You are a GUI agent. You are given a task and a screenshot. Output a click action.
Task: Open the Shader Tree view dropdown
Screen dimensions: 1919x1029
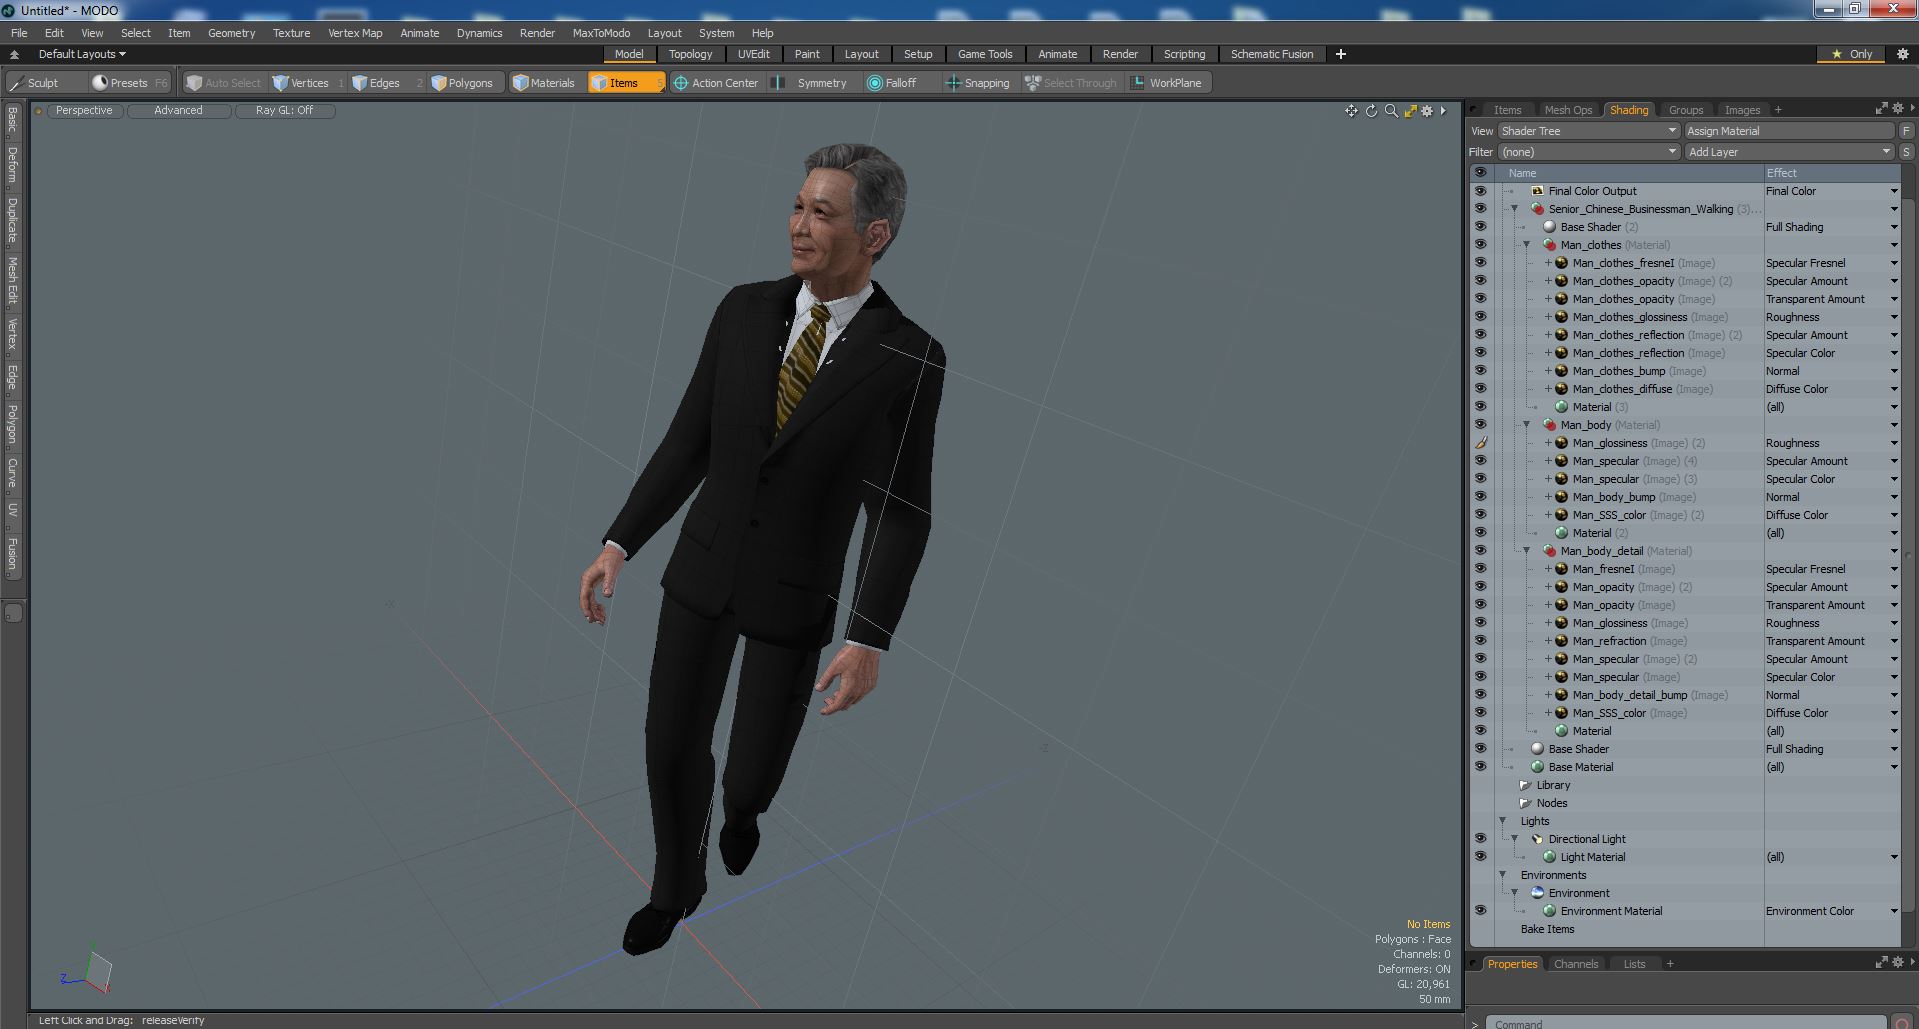1588,131
